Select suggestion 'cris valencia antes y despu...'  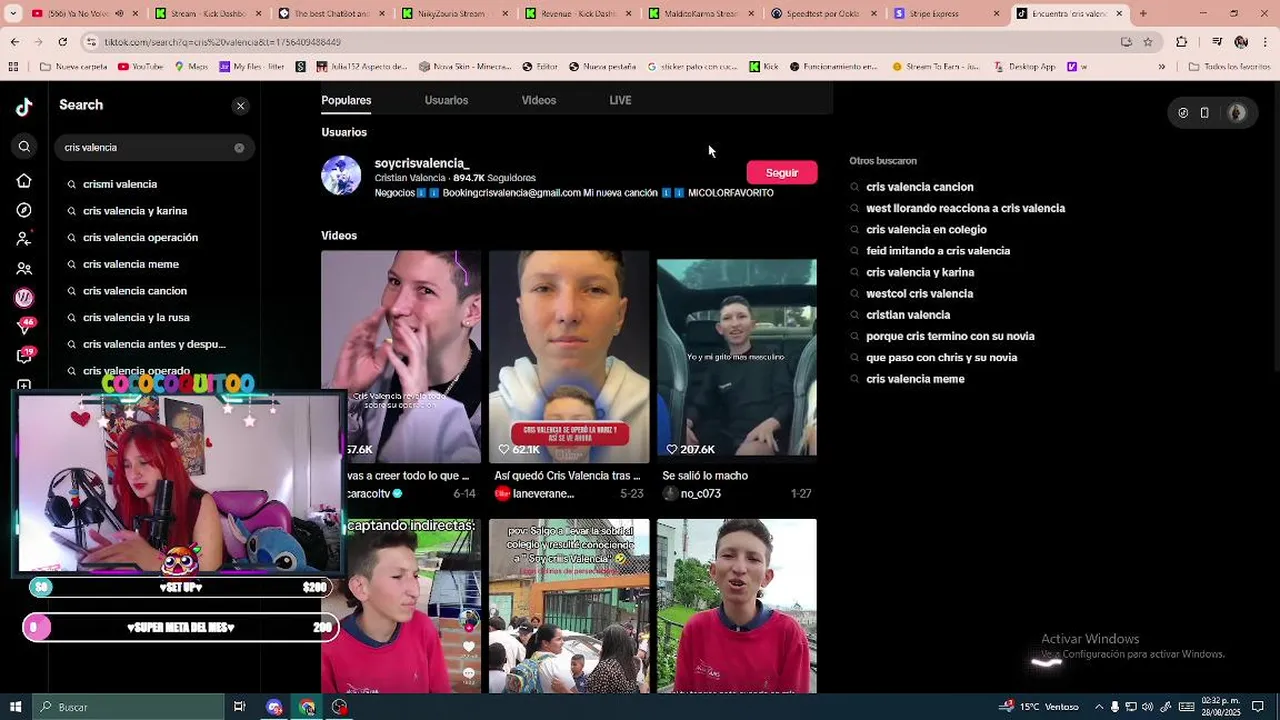pyautogui.click(x=156, y=344)
